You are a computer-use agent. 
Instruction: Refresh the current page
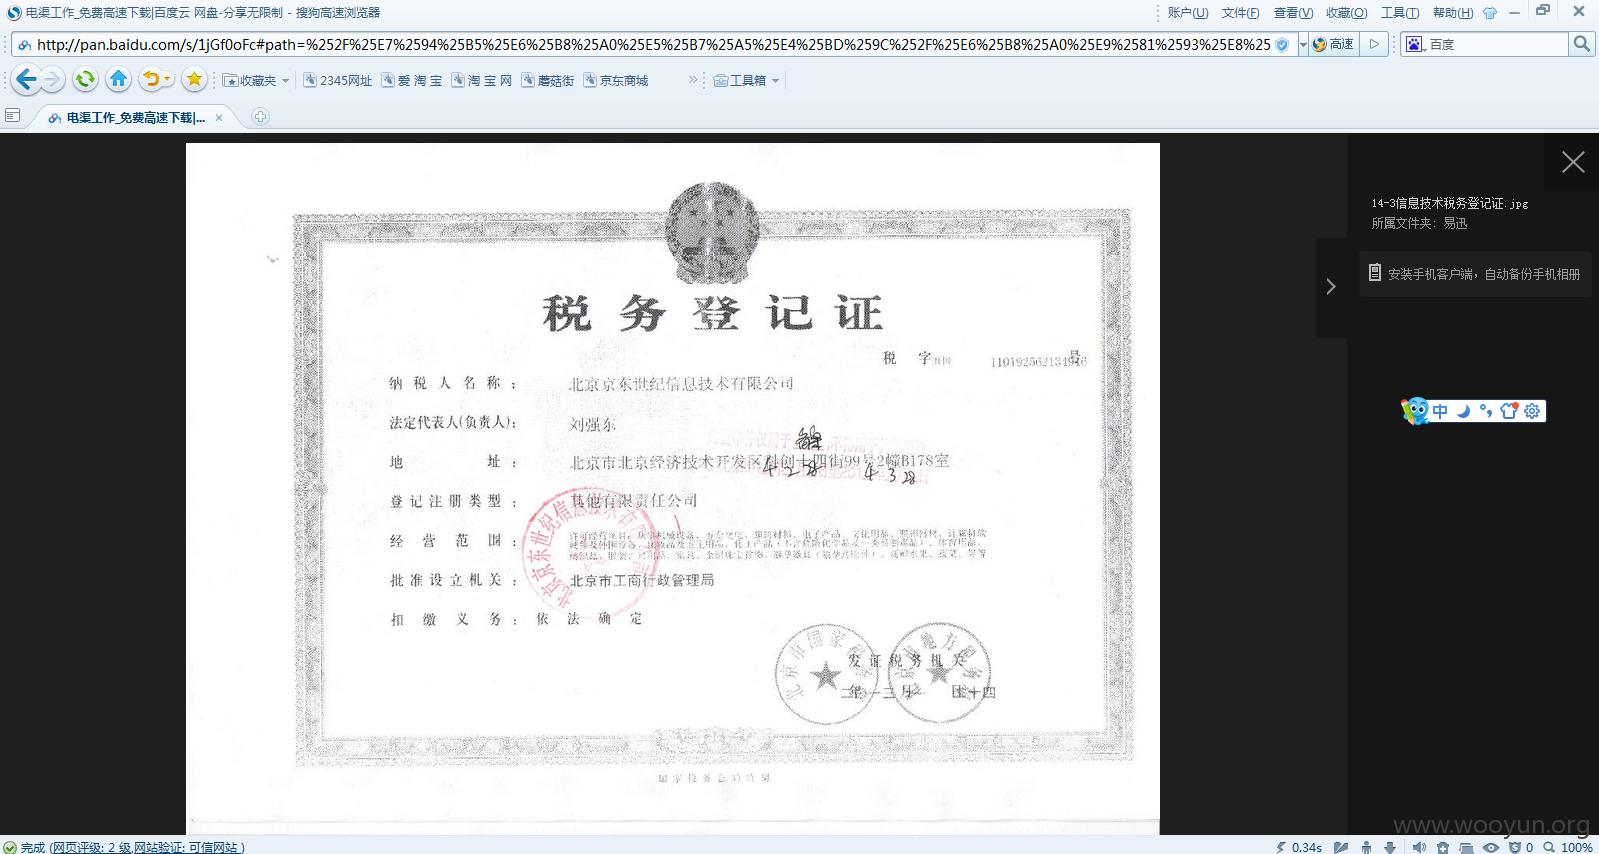(x=85, y=79)
